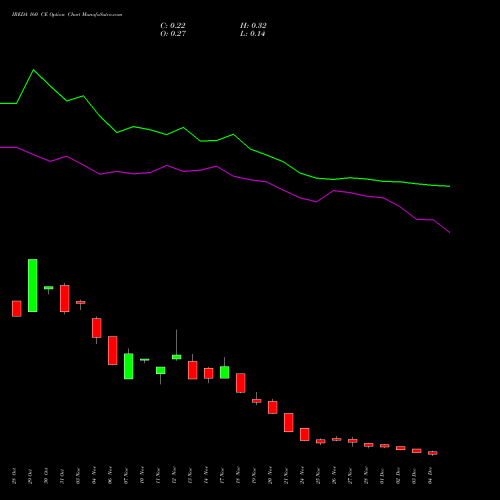Click the '28 Nov' date label
This screenshot has width=500, height=500.
pos(366,476)
